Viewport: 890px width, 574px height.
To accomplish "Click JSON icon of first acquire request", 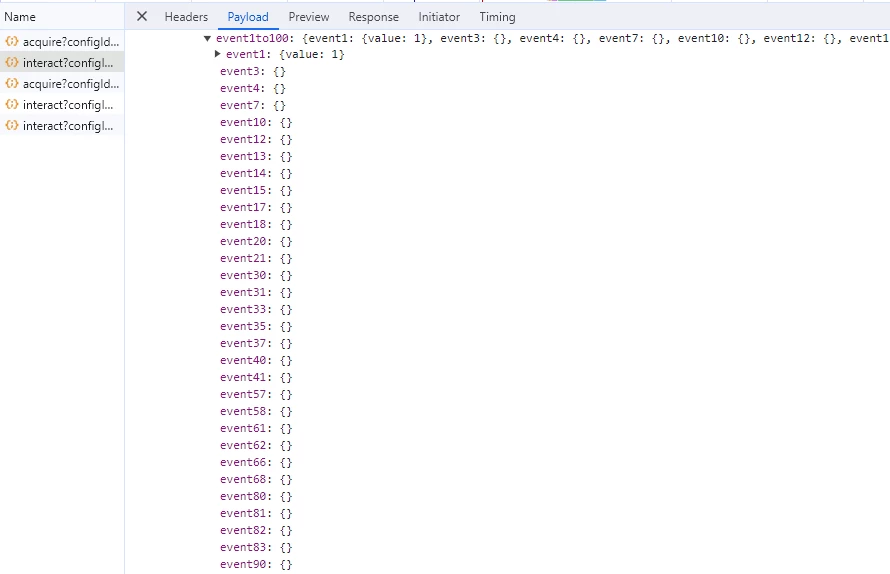I will (x=11, y=41).
